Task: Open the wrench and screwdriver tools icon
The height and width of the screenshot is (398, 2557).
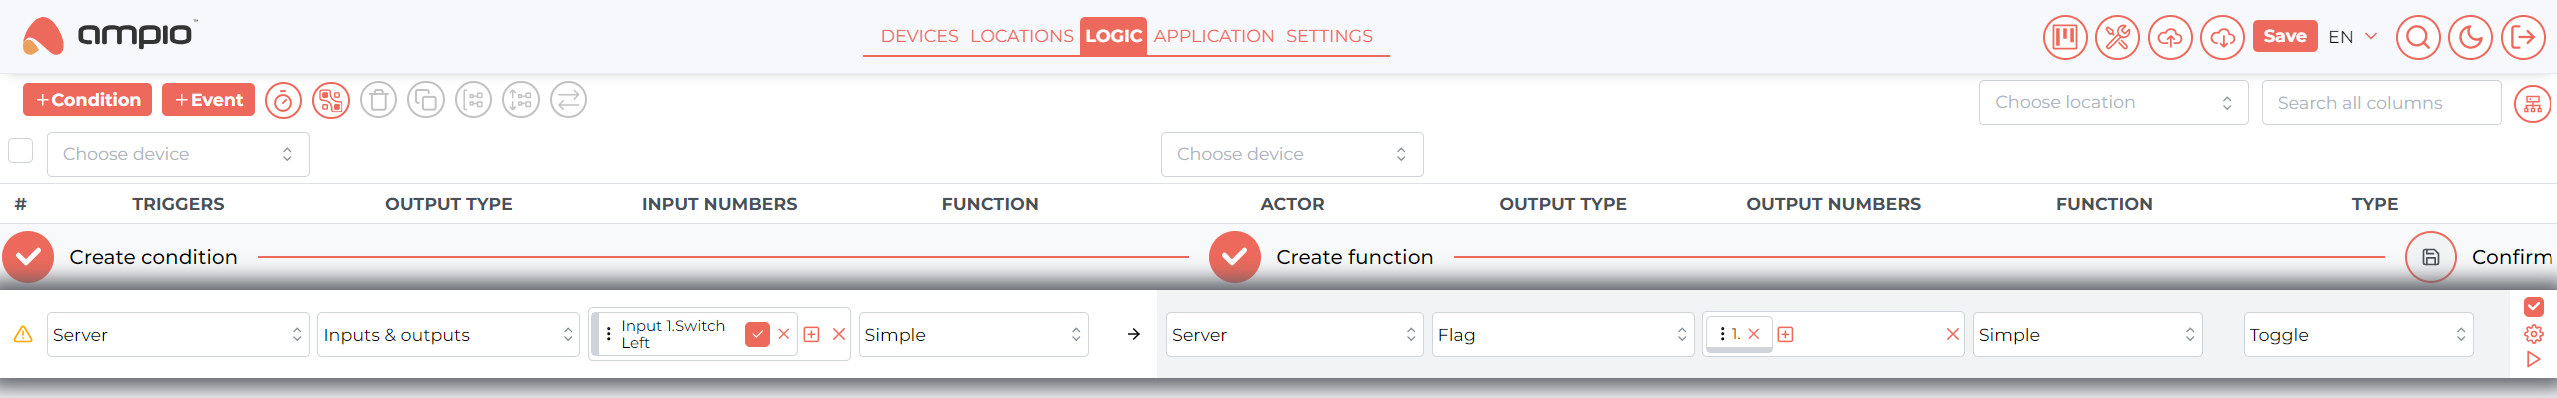Action: point(2117,38)
